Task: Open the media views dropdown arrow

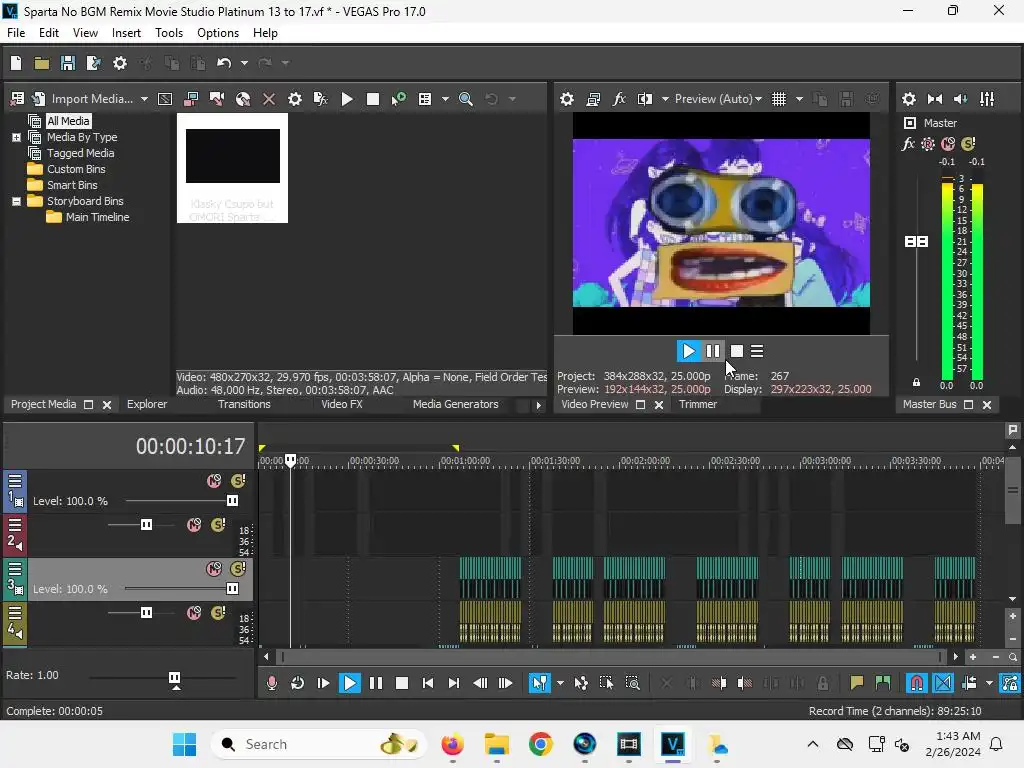Action: point(445,99)
